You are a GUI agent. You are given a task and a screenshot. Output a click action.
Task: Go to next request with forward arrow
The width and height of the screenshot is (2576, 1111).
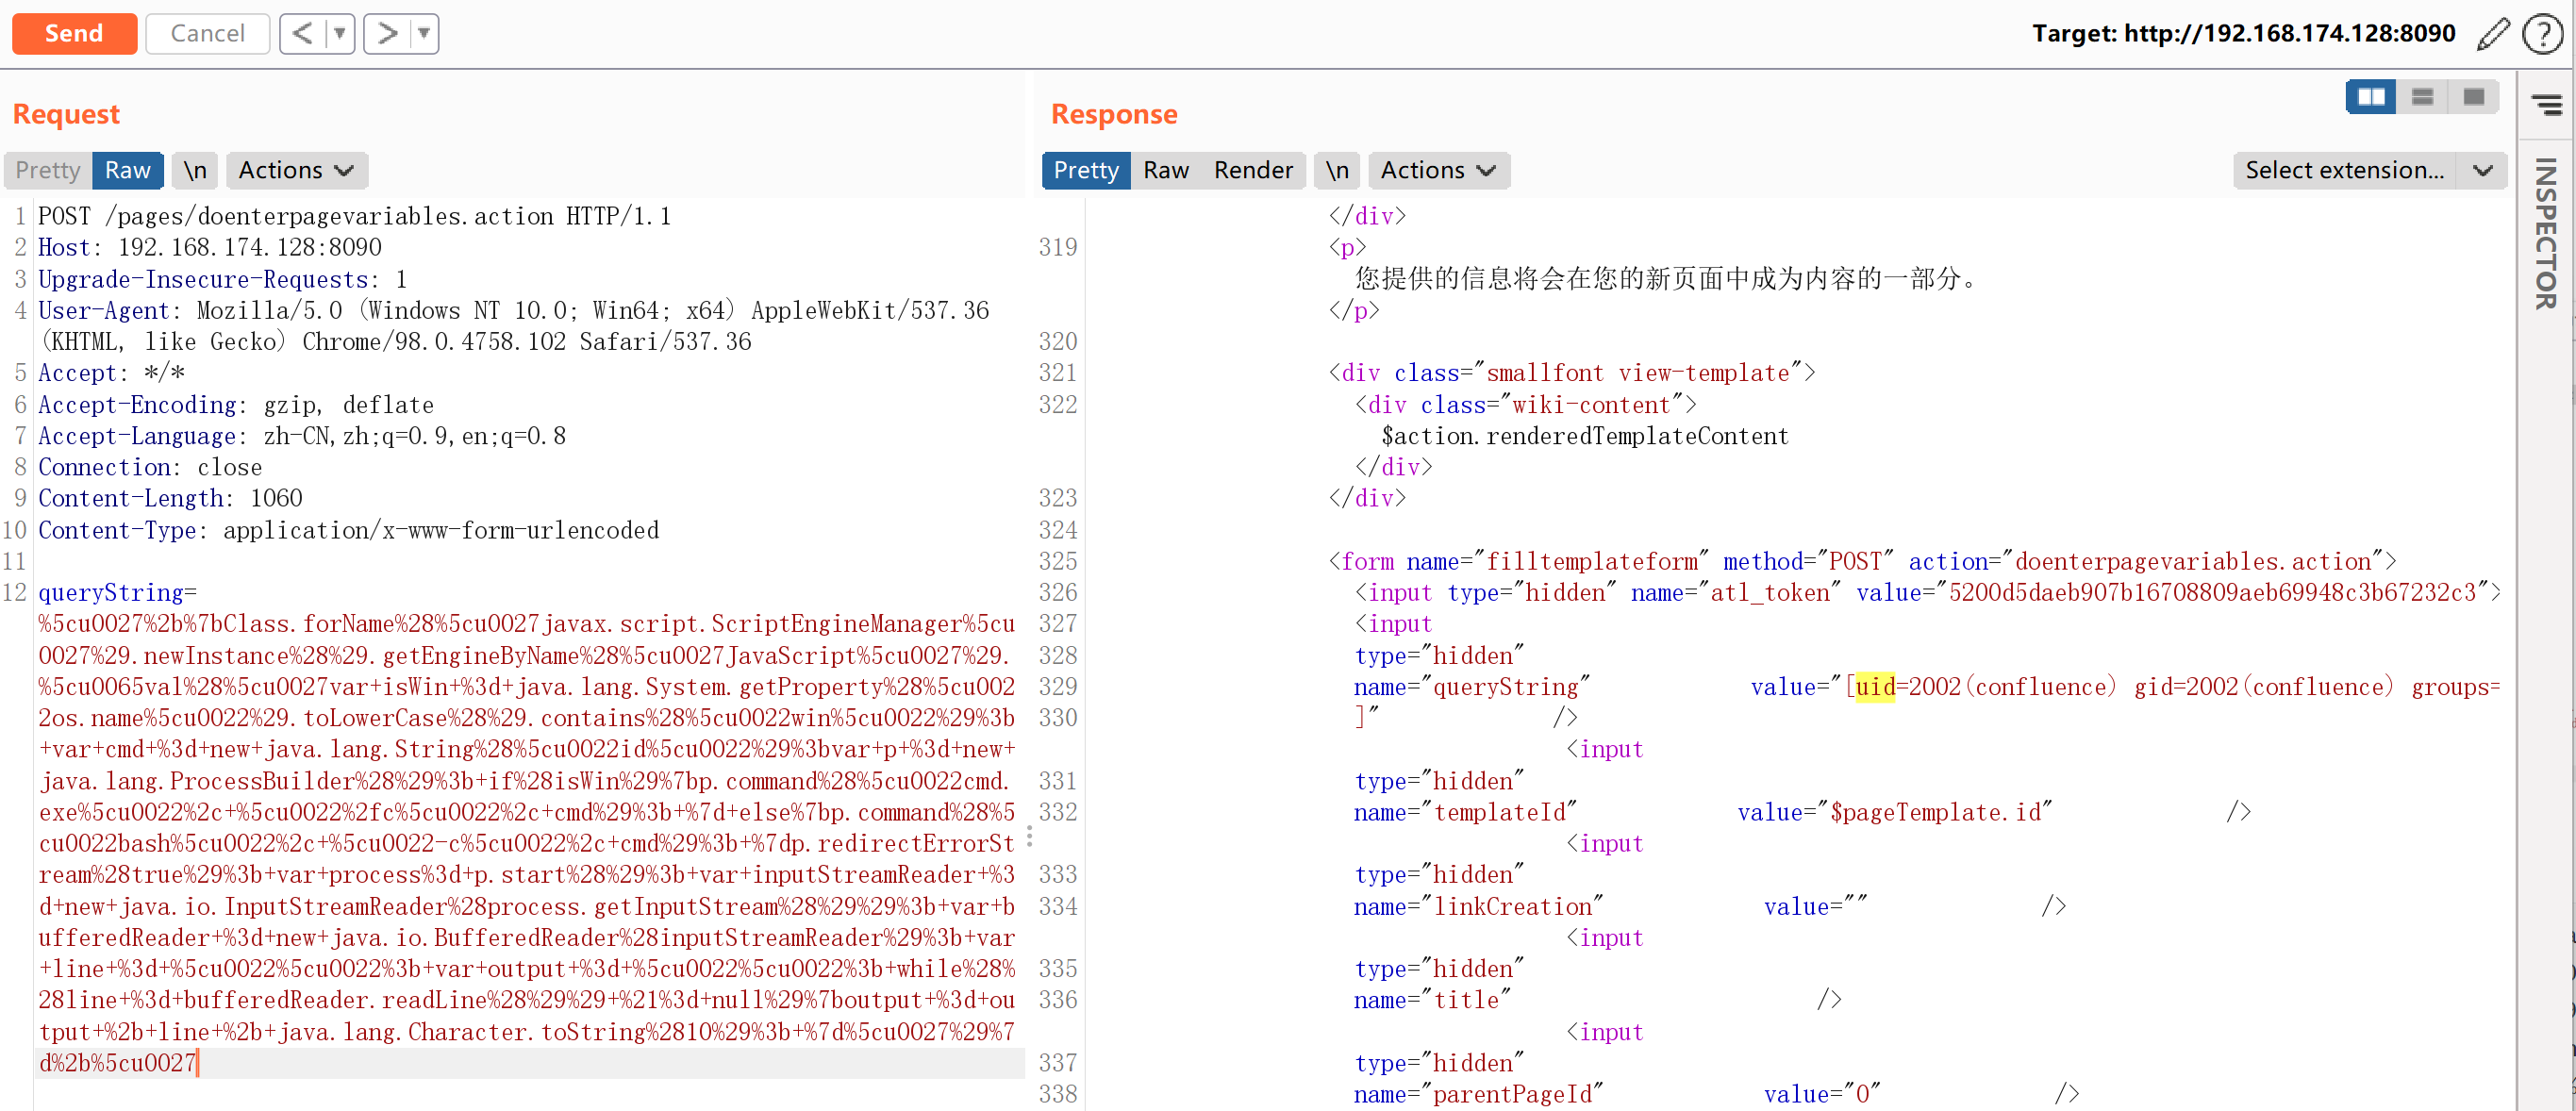387,34
